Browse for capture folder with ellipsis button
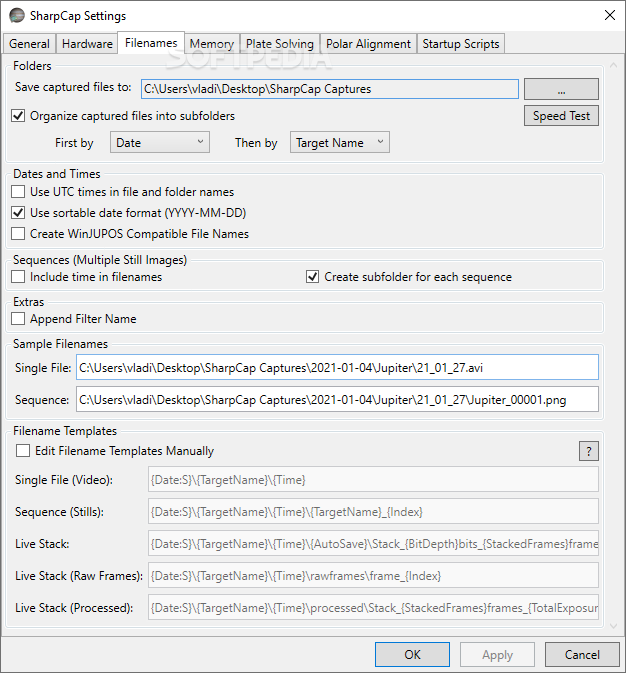Image resolution: width=626 pixels, height=673 pixels. (561, 89)
